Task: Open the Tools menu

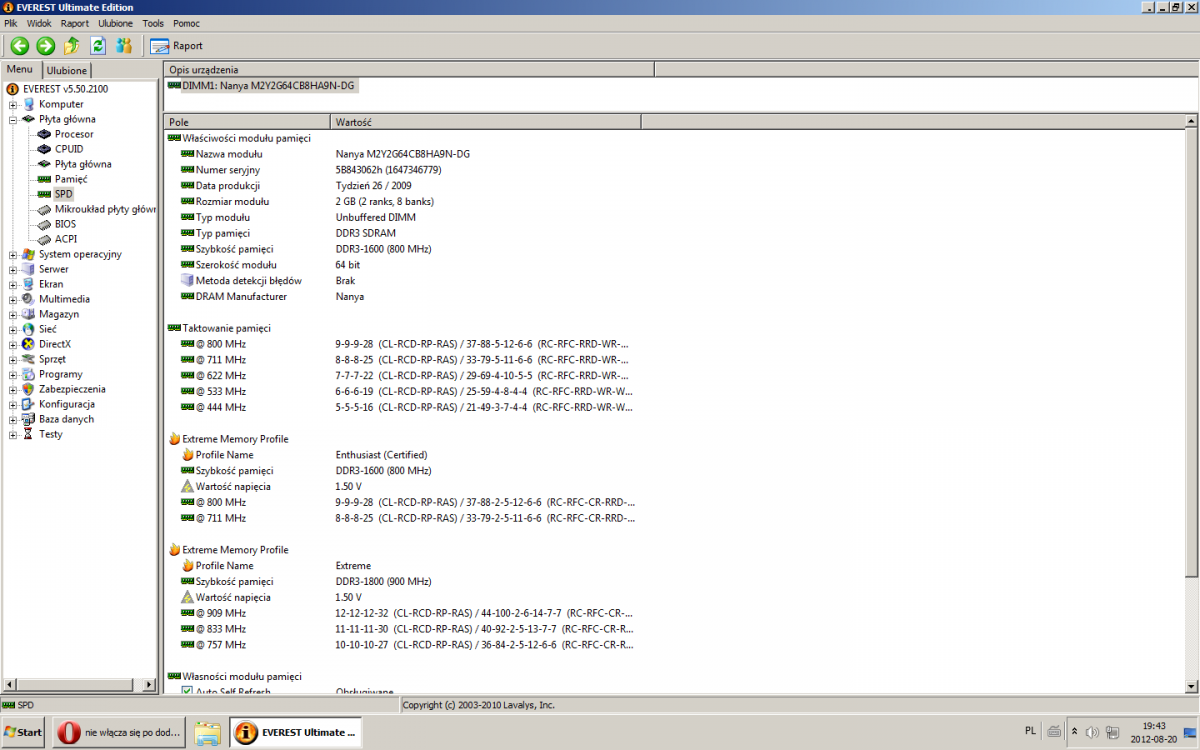Action: (153, 22)
